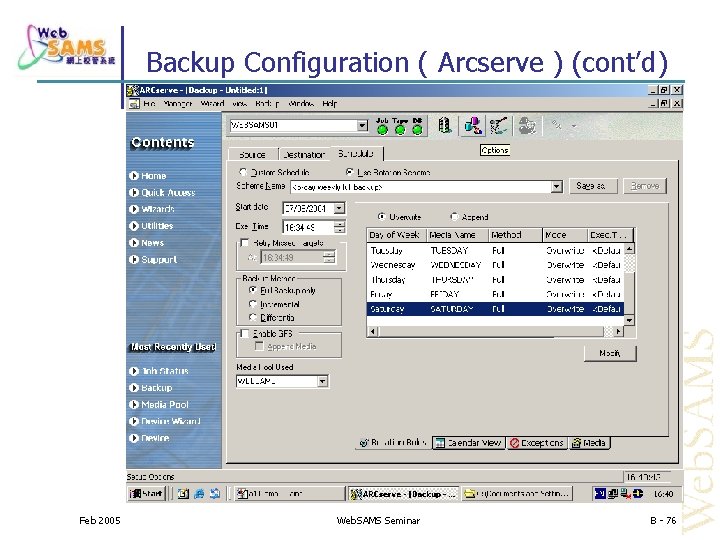
Task: Open the Documents and Settings taskbar window
Action: [517, 494]
